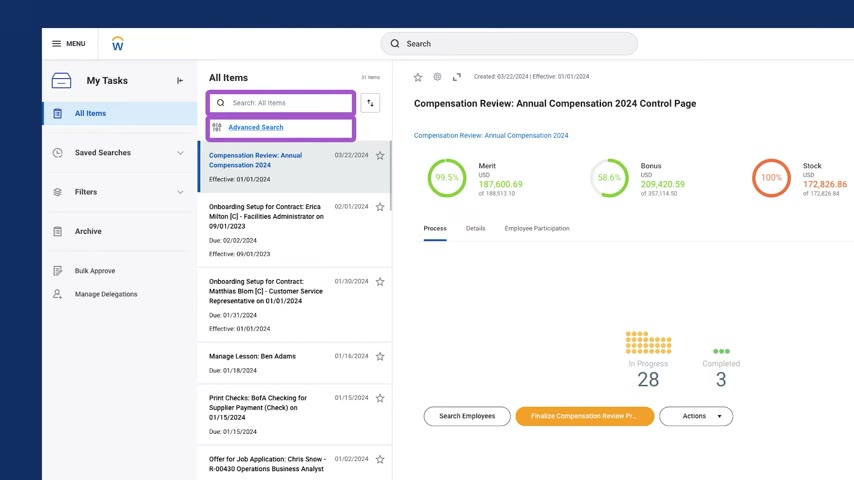This screenshot has width=854, height=480.
Task: Star the Compensation Review list item
Action: (x=380, y=156)
